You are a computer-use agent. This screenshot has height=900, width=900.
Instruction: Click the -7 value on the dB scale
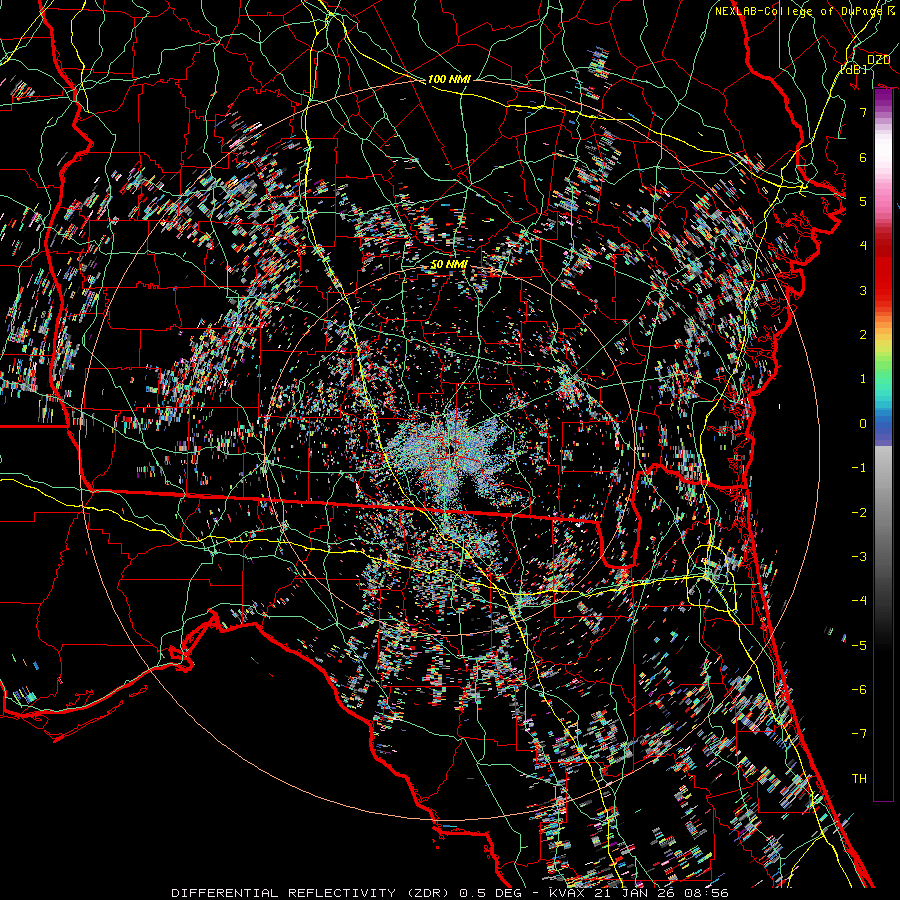(x=859, y=734)
